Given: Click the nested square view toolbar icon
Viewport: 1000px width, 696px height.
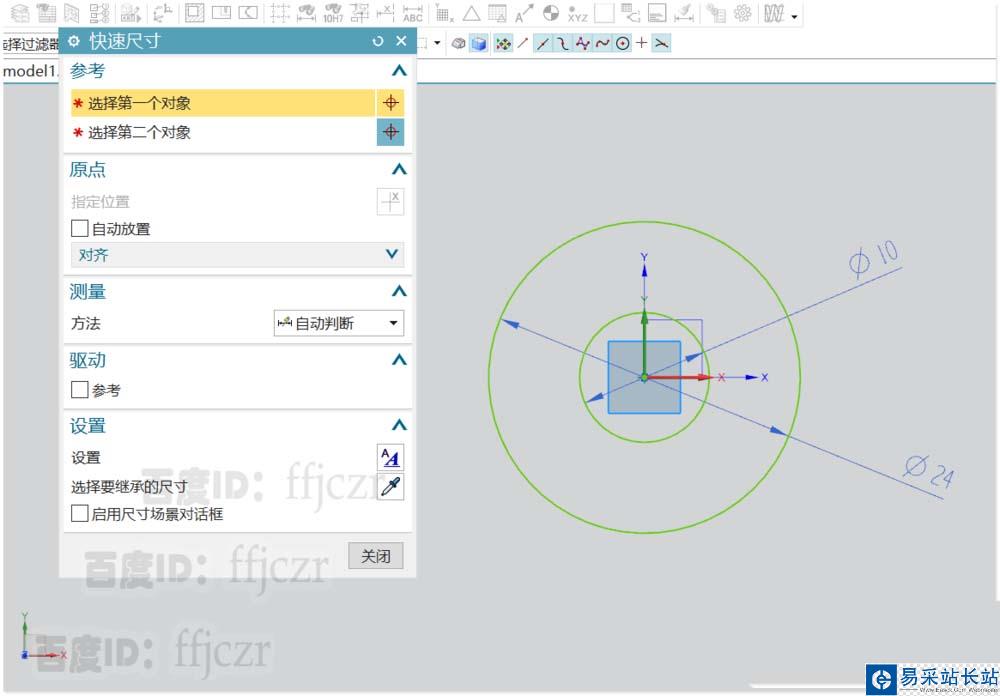Looking at the screenshot, I should click(x=195, y=13).
